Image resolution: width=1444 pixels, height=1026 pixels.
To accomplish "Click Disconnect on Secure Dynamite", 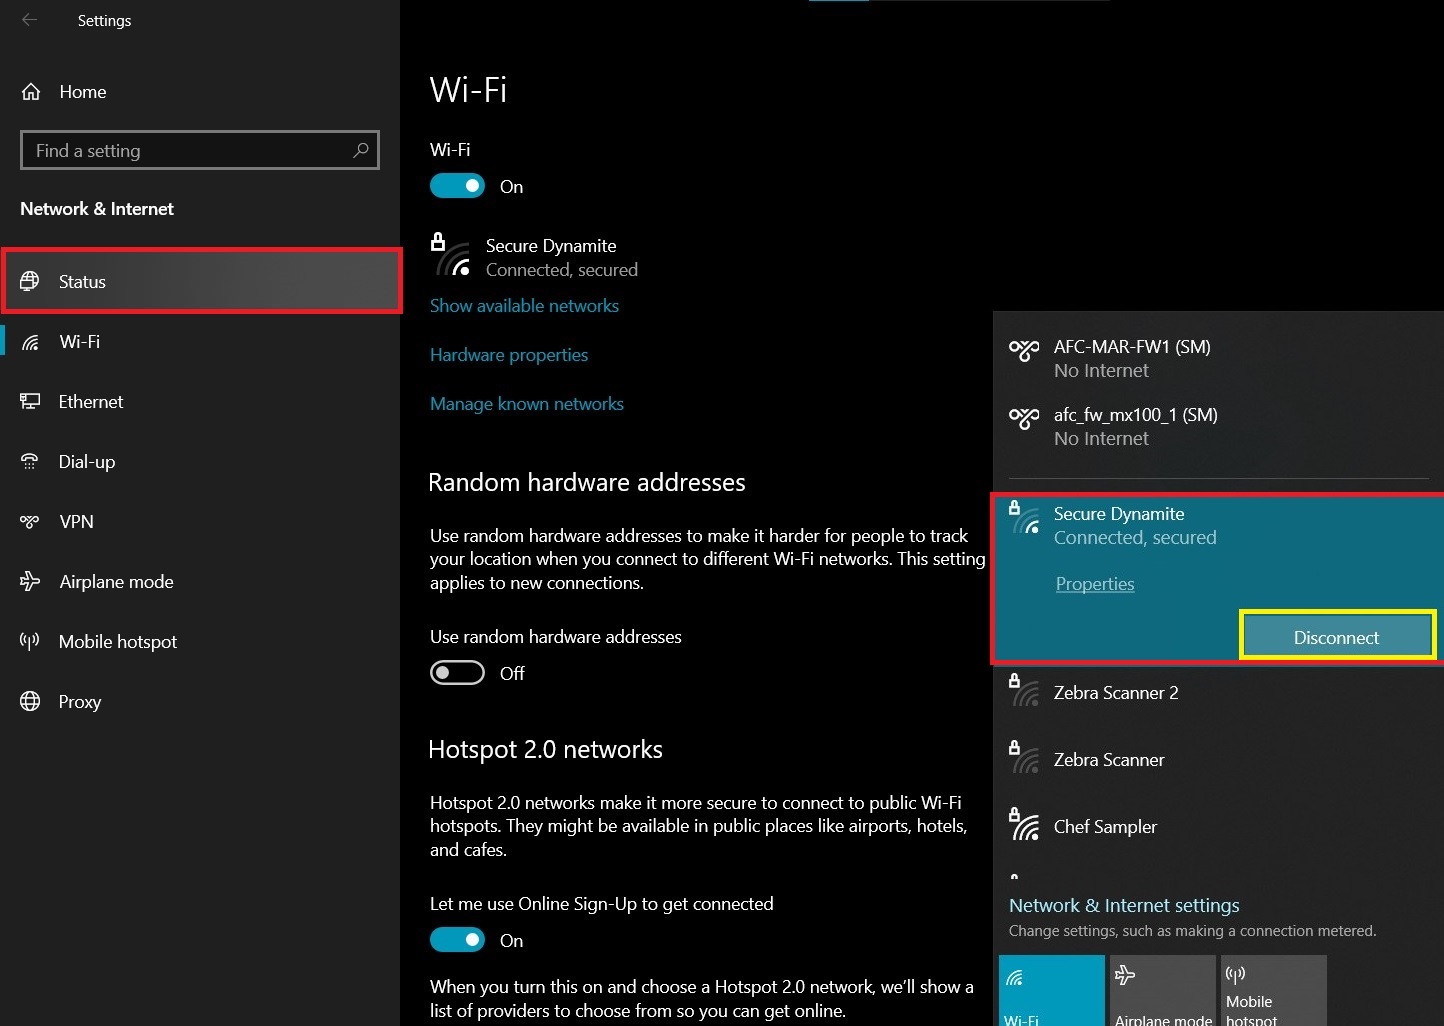I will pos(1336,636).
